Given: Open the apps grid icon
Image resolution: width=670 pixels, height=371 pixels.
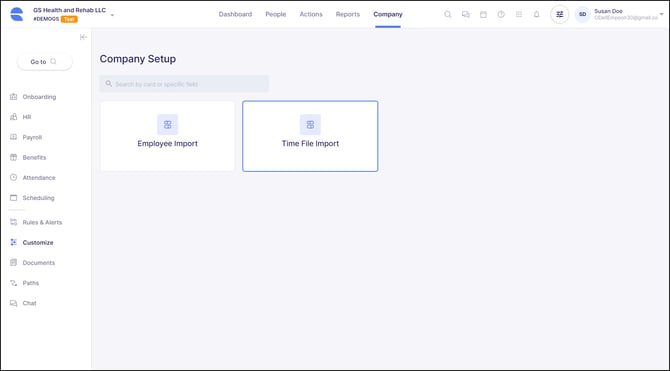Looking at the screenshot, I should pyautogui.click(x=519, y=14).
